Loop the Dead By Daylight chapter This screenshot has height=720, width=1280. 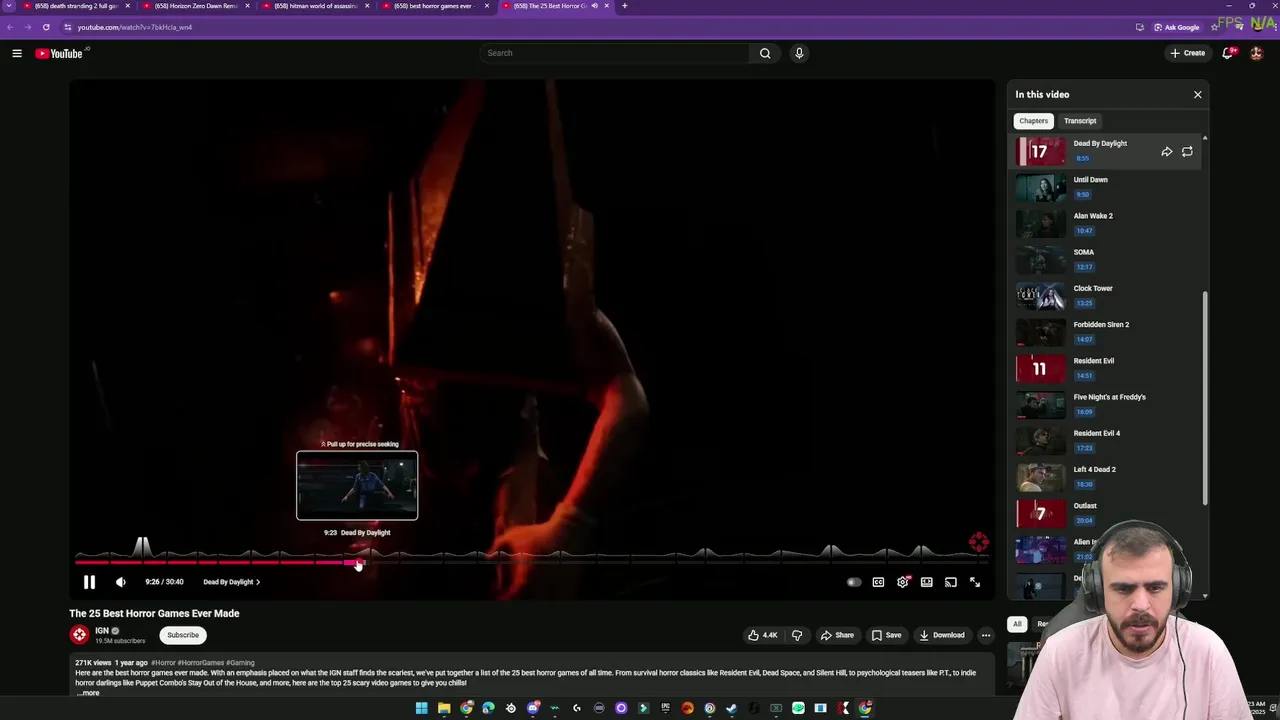click(1187, 152)
